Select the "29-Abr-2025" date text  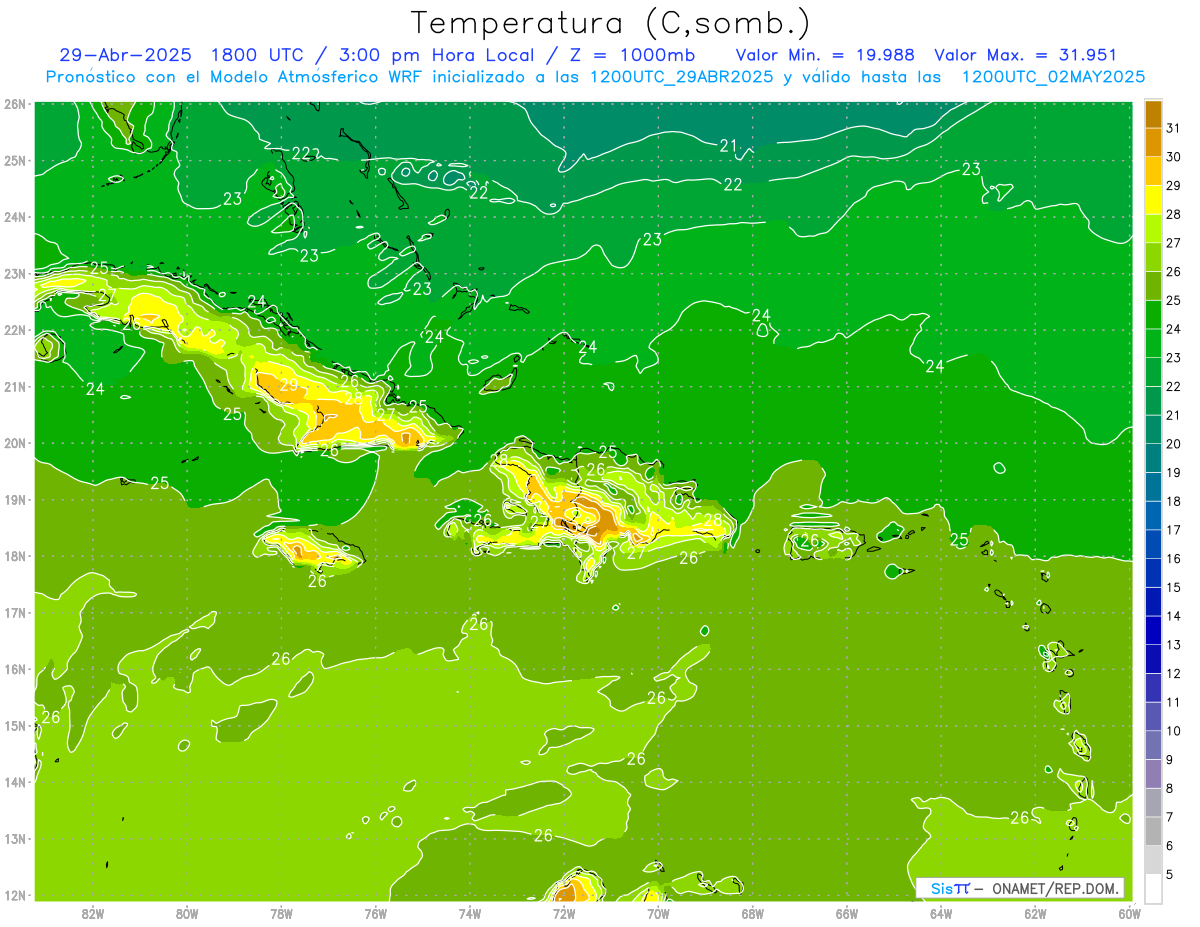point(125,55)
